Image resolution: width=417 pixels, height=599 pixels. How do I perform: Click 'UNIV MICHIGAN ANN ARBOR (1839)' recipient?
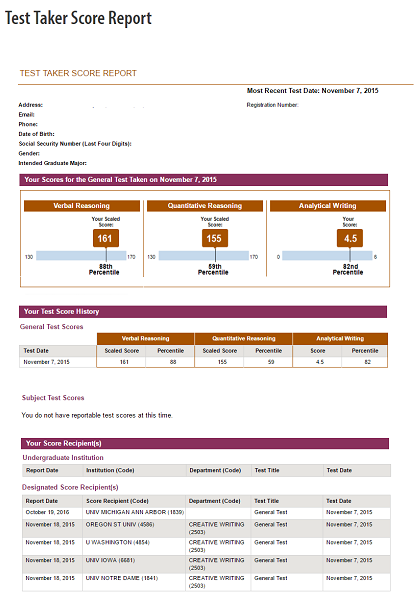point(135,512)
